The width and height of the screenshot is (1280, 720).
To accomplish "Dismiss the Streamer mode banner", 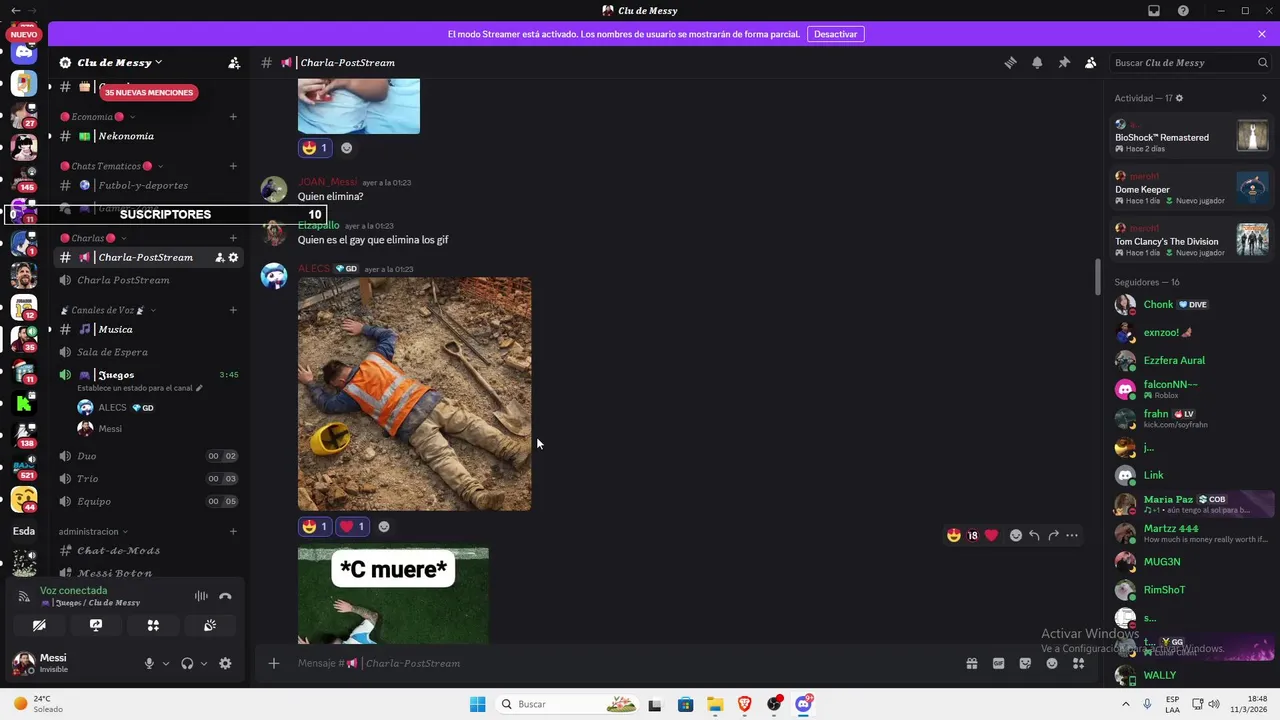I will coord(1262,34).
